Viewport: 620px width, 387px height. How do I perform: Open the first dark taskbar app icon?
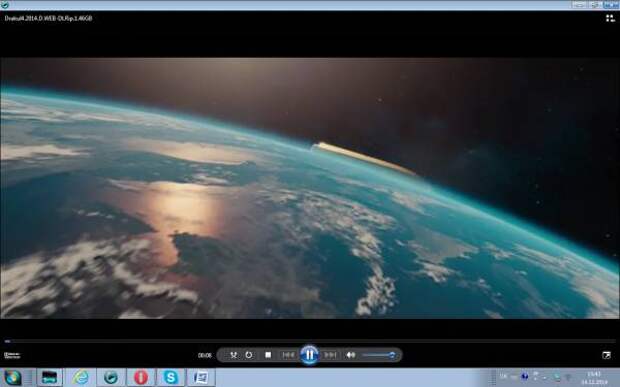[x=50, y=378]
